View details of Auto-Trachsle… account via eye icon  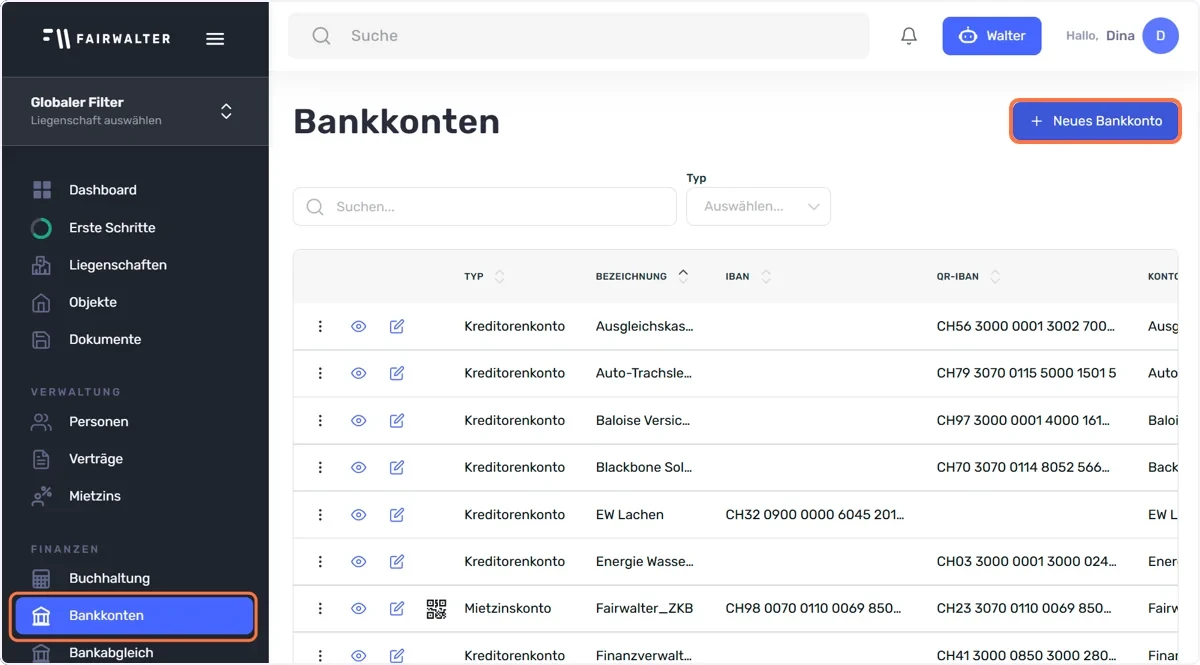click(359, 373)
